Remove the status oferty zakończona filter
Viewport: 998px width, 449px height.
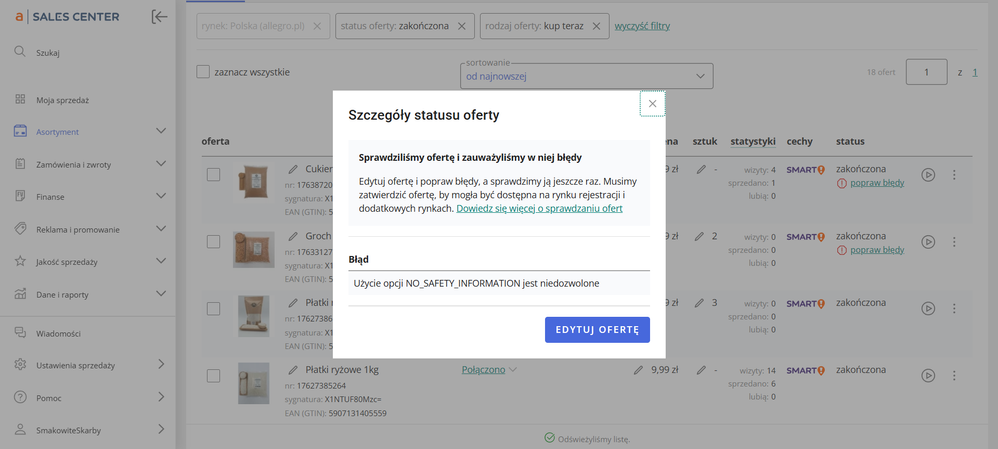click(x=461, y=26)
